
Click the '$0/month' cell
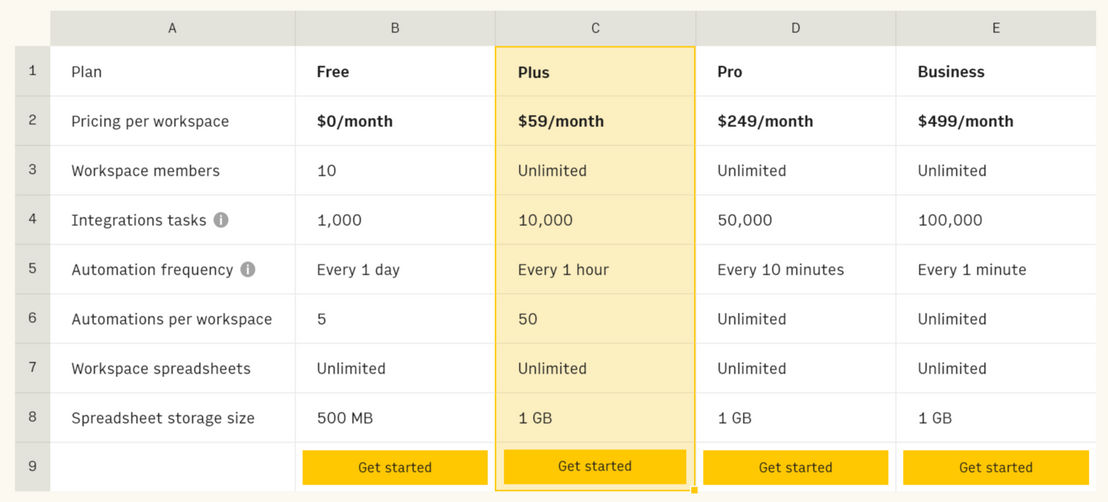[395, 121]
